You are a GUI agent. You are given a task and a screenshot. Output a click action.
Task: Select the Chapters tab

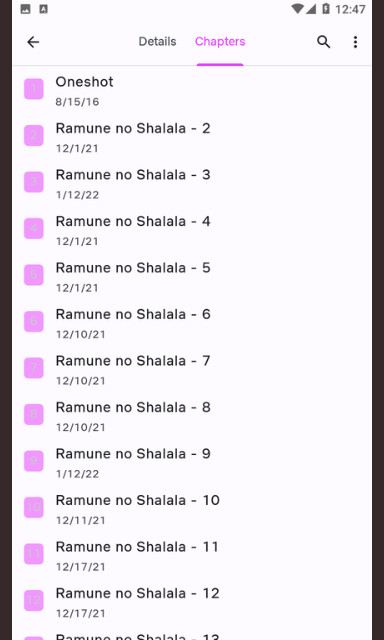coord(220,42)
